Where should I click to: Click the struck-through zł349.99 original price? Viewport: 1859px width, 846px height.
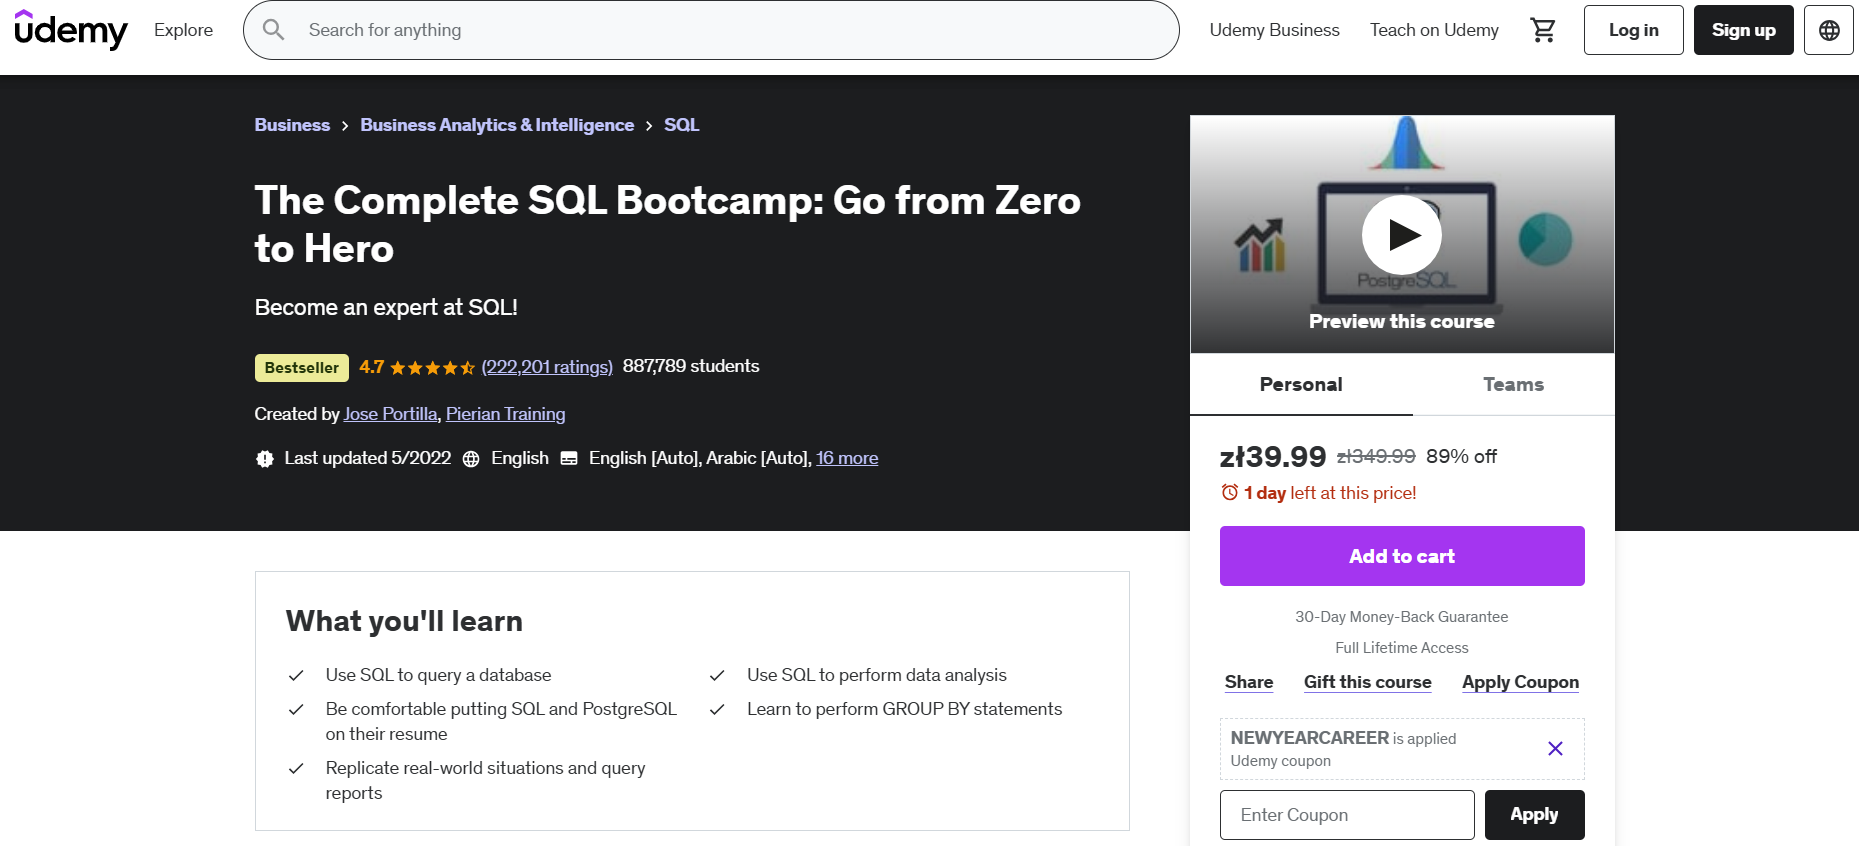click(1376, 456)
